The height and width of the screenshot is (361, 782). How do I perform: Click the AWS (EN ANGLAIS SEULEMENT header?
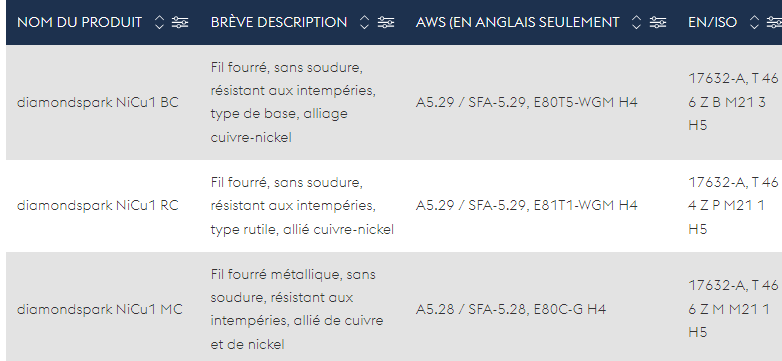[x=517, y=22]
